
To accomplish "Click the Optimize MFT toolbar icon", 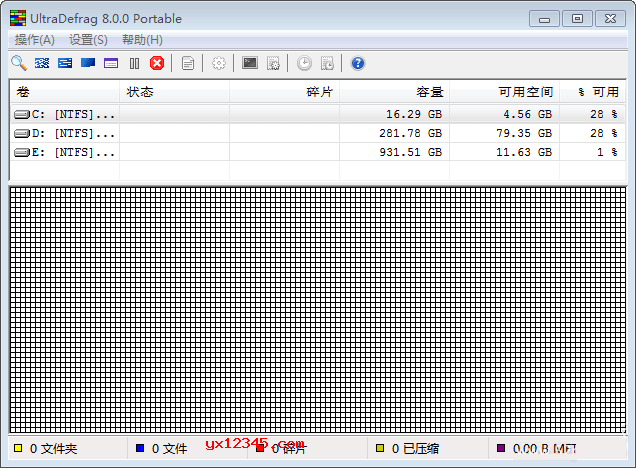I will [111, 63].
